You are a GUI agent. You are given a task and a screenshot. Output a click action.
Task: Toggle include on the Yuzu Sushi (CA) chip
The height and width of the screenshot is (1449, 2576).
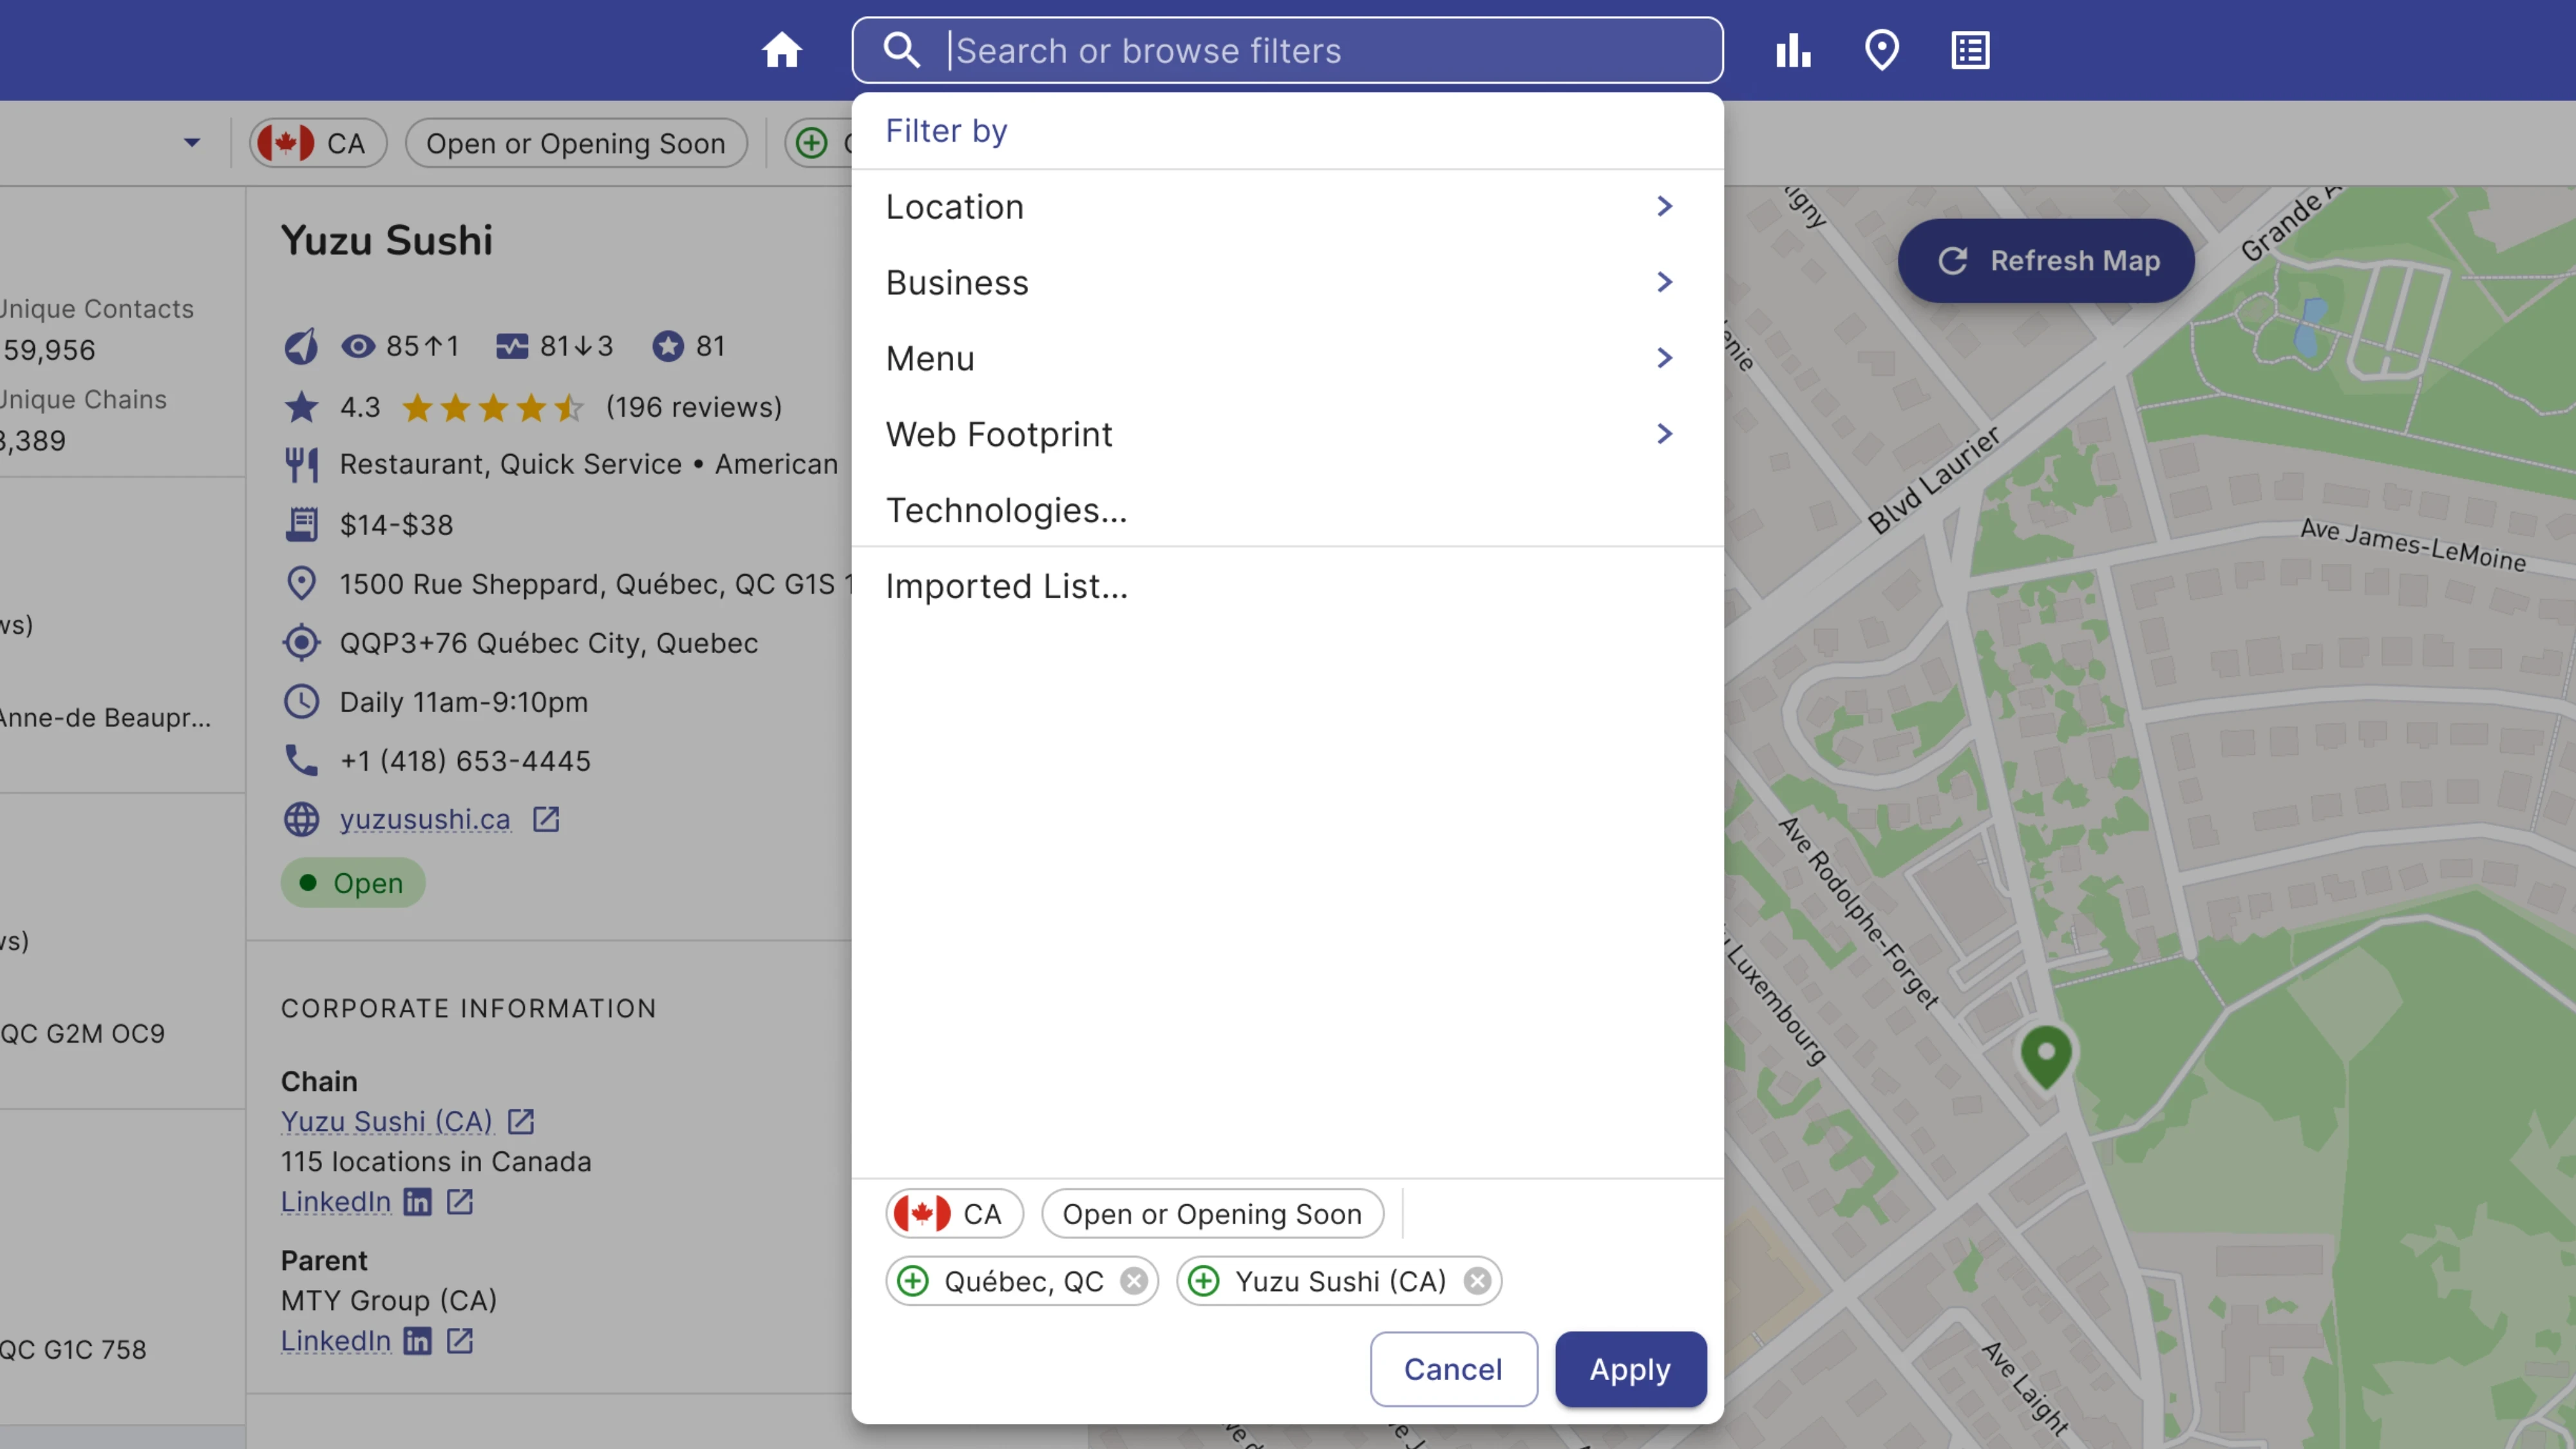[1204, 1281]
